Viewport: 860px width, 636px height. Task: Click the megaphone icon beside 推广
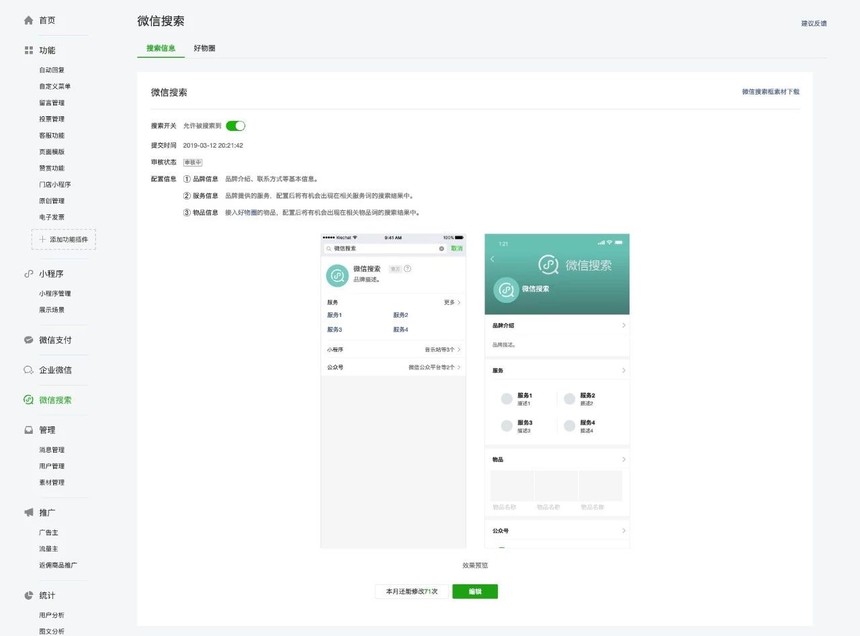coord(29,512)
